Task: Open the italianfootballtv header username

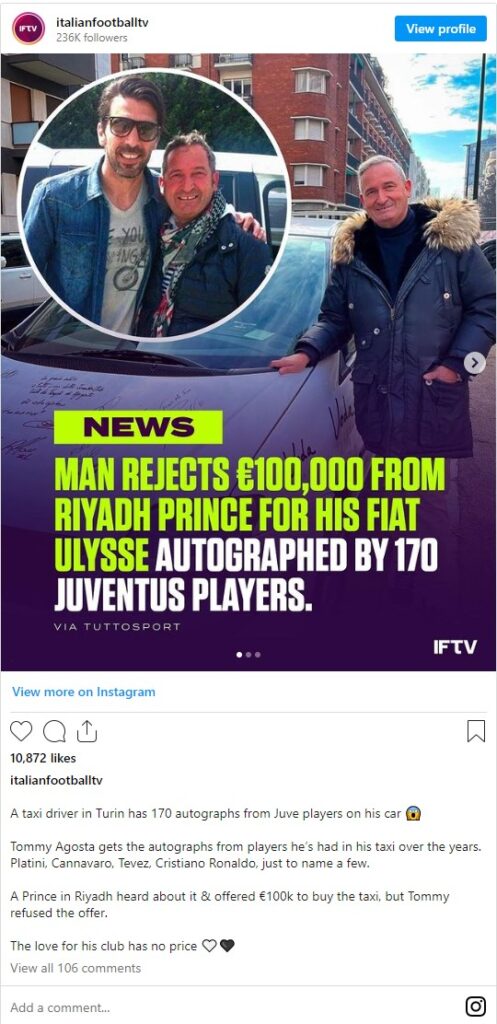Action: pyautogui.click(x=102, y=22)
